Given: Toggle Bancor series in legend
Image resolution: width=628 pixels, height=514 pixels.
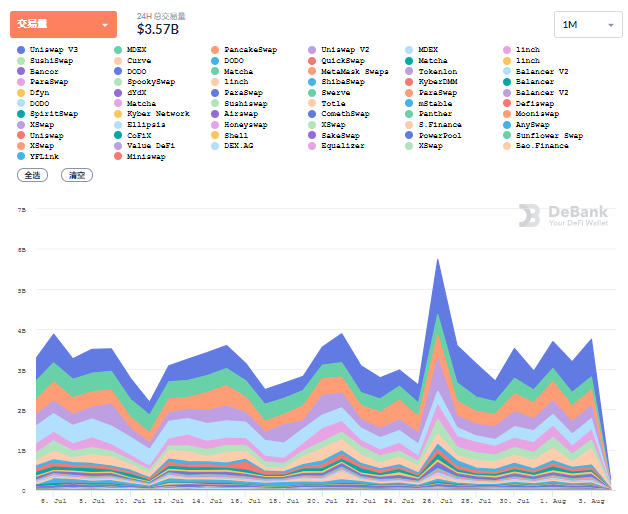Looking at the screenshot, I should 38,71.
